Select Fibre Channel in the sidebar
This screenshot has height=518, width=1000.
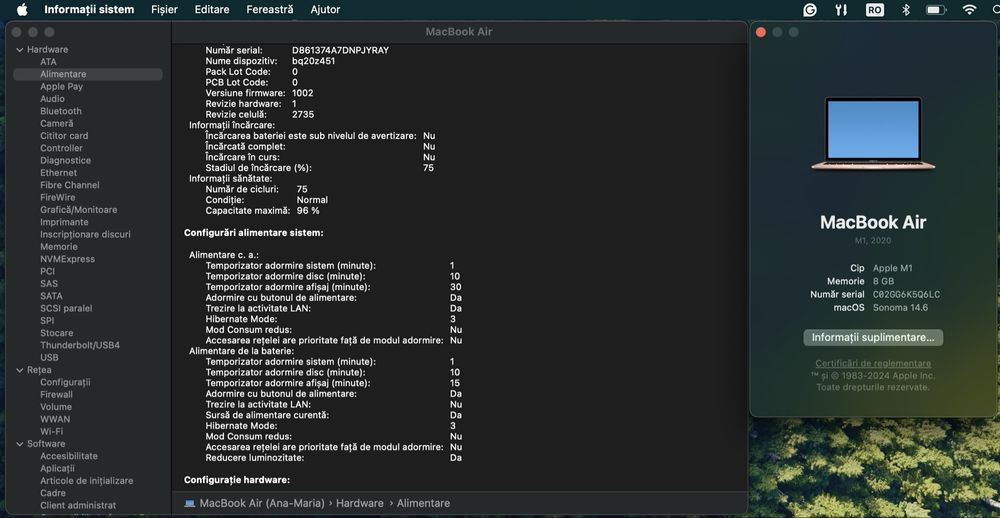pyautogui.click(x=70, y=185)
